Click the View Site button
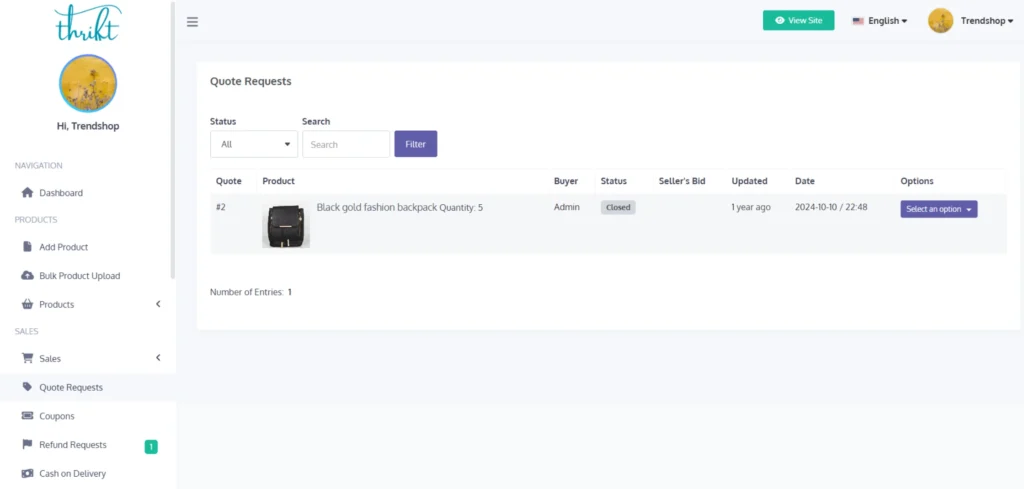 798,21
